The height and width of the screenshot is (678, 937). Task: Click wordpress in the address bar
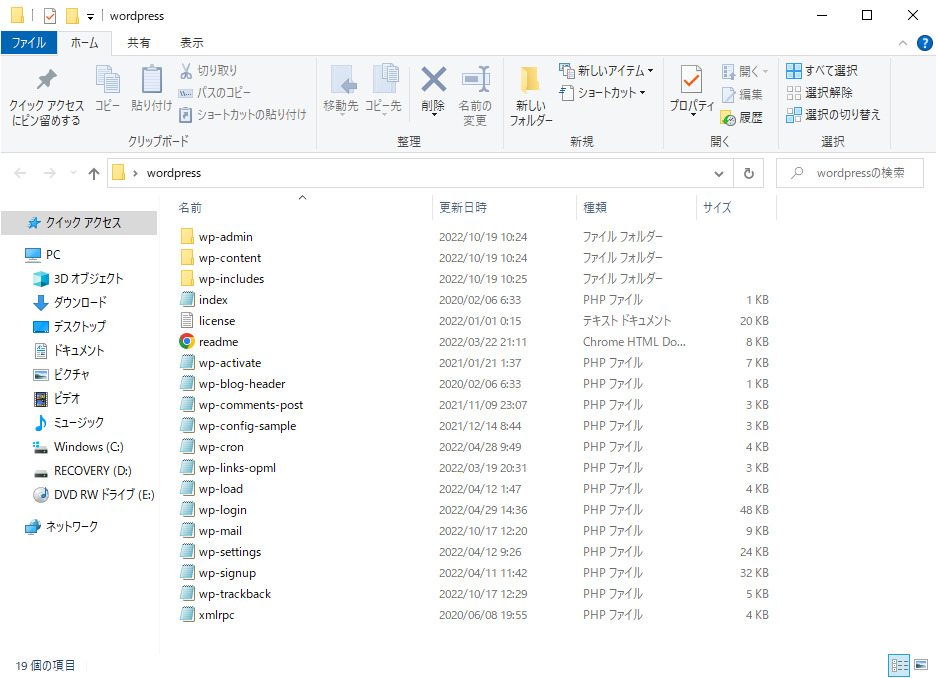[x=174, y=173]
